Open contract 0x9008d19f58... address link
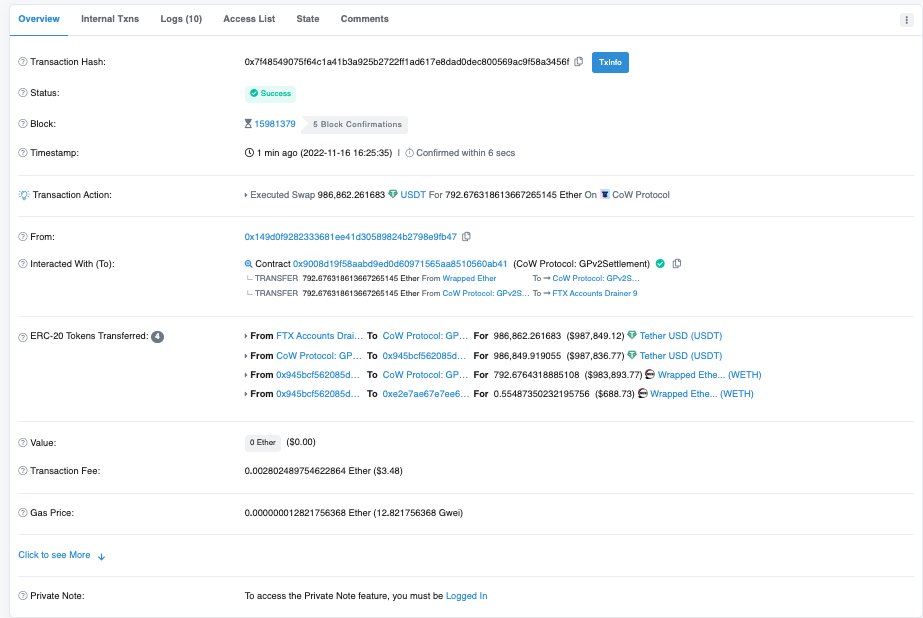 click(400, 264)
